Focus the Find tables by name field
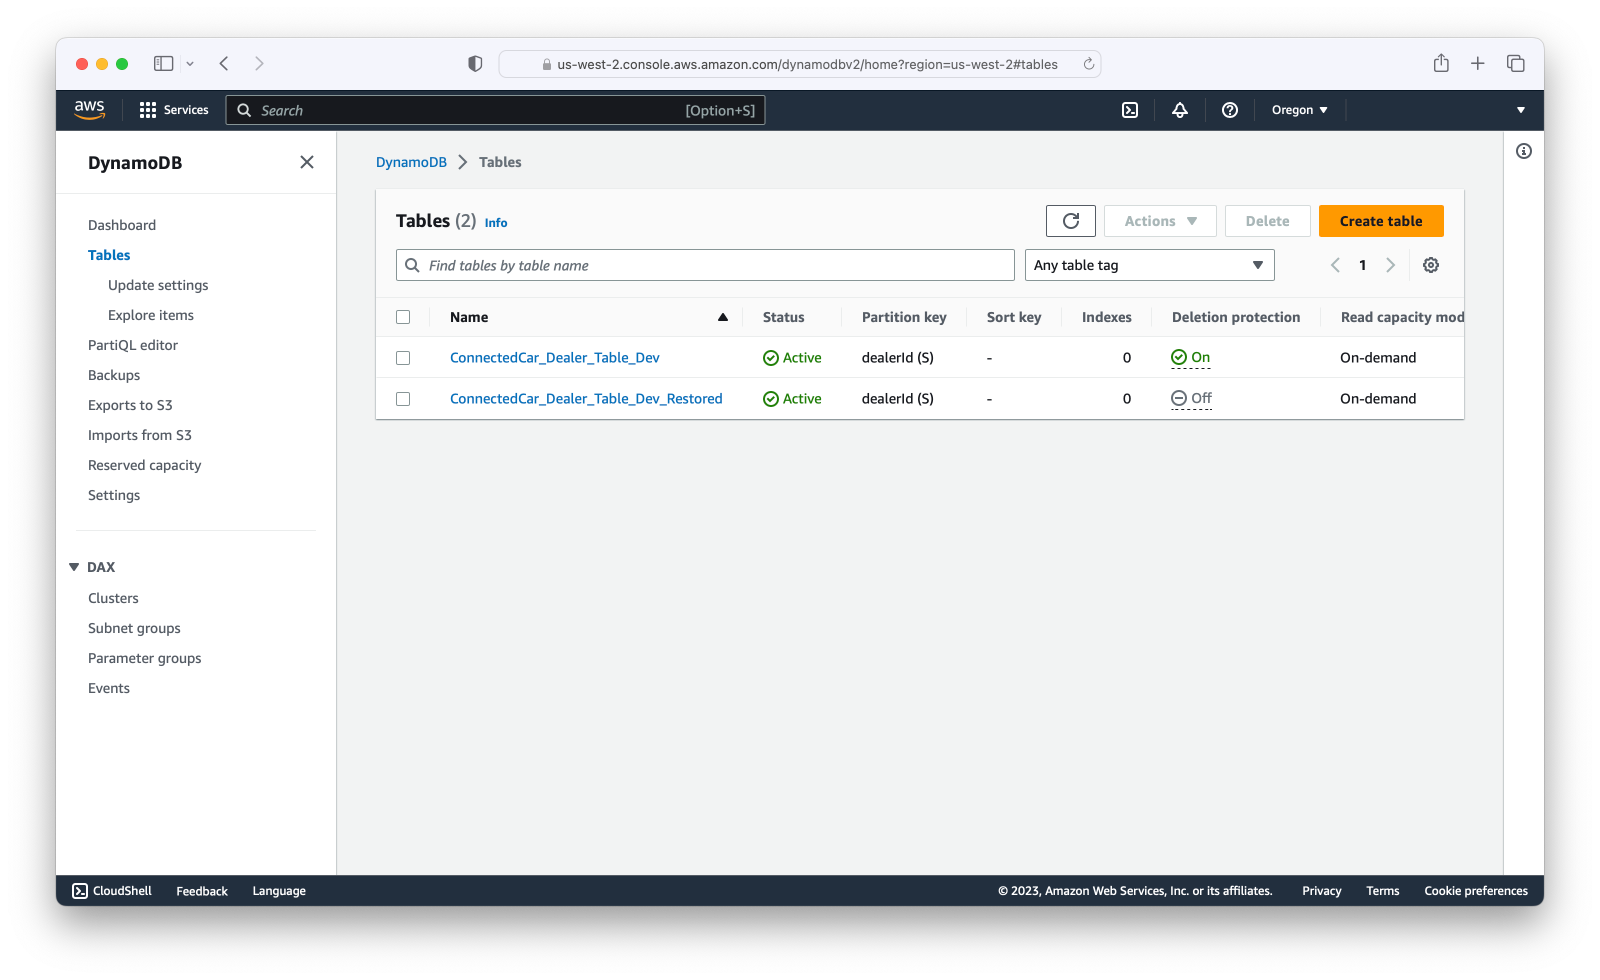Screen dimensions: 1600x980 click(x=705, y=265)
